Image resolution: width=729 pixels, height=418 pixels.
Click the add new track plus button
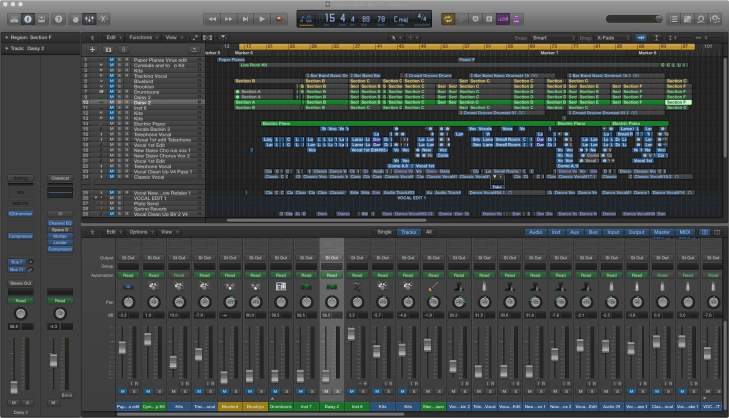pos(93,49)
